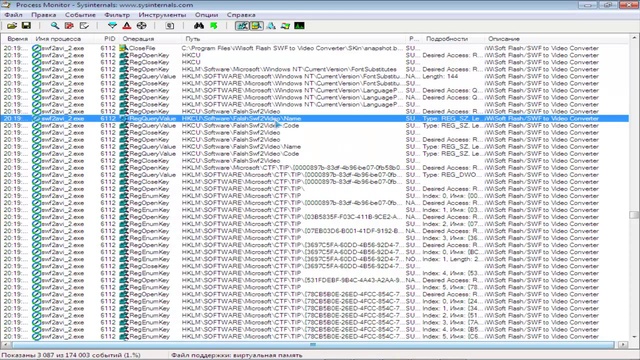Toggle Show File System Activity button
The height and width of the screenshot is (360, 640).
coord(257,26)
